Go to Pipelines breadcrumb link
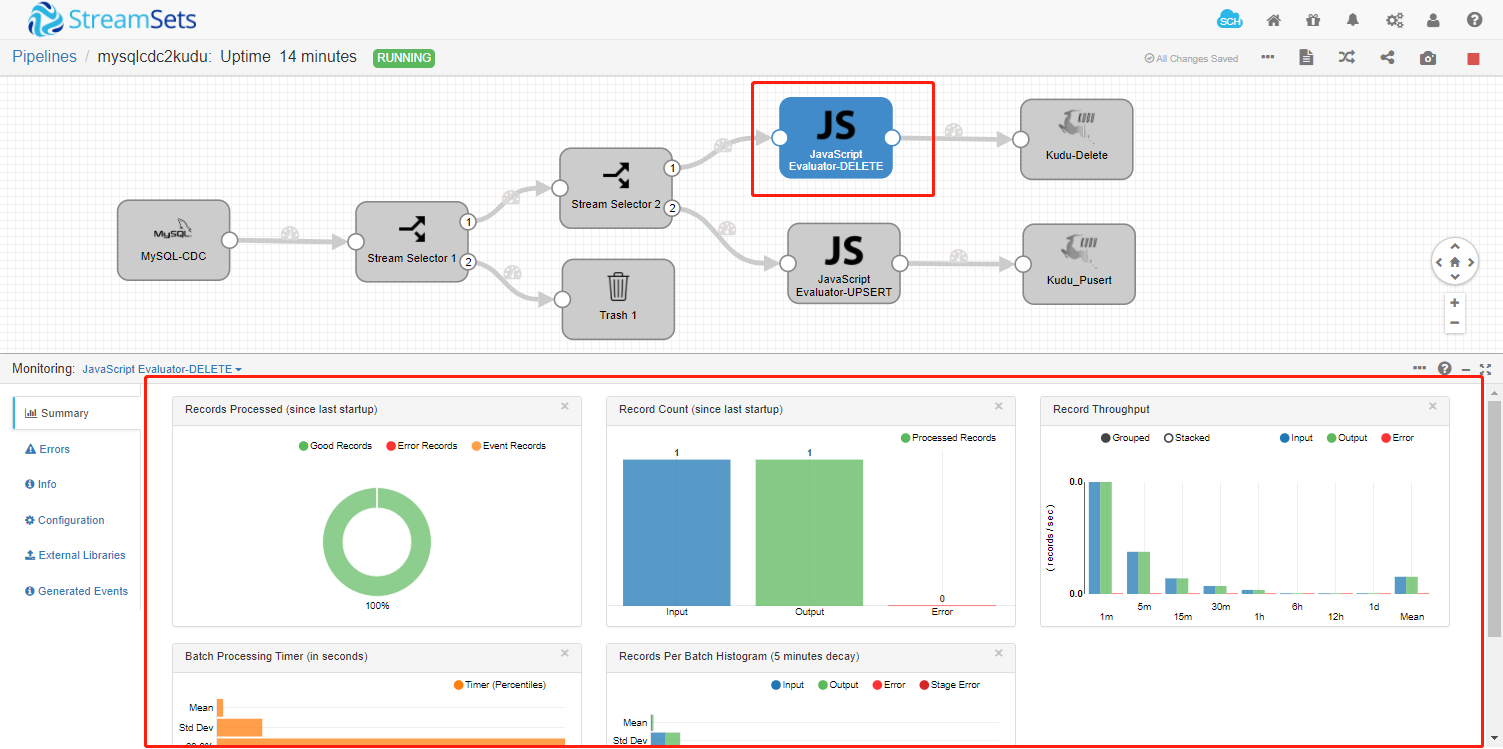The height and width of the screenshot is (749, 1503). point(44,57)
